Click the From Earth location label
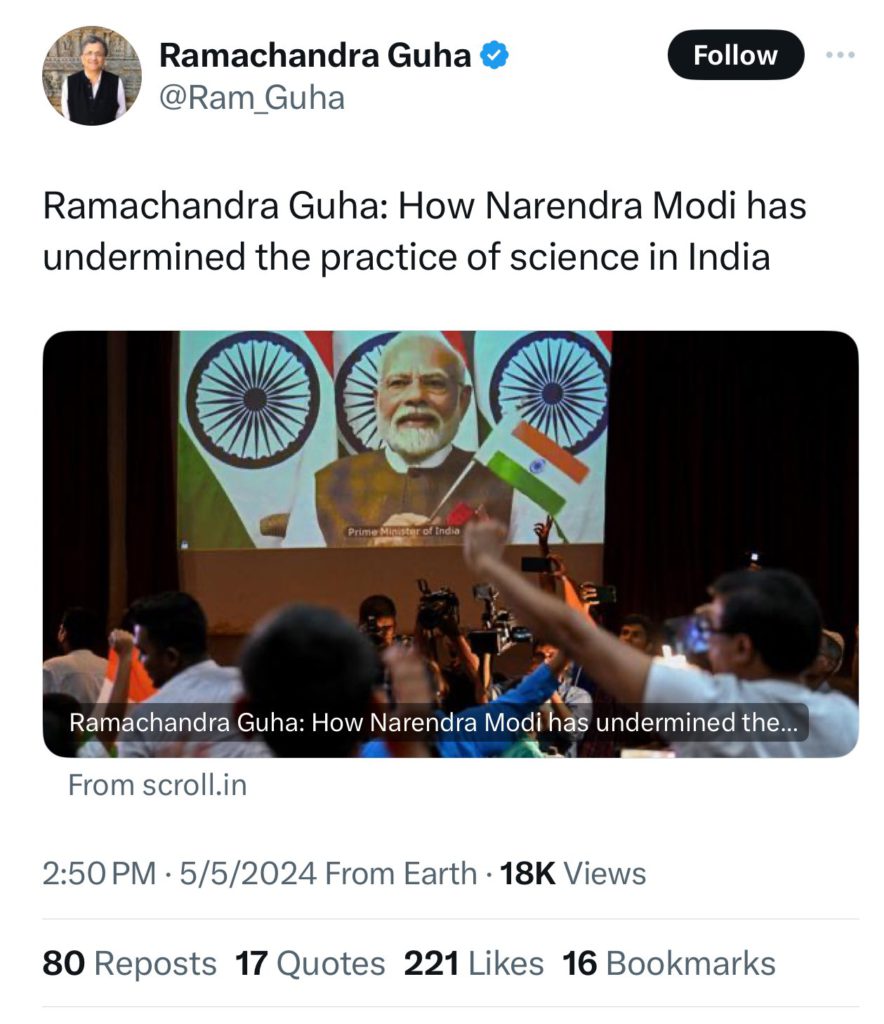This screenshot has width=884, height=1024. [x=402, y=874]
